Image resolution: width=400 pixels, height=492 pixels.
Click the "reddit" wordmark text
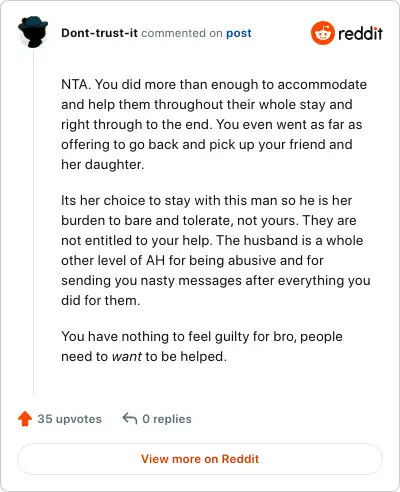(360, 33)
